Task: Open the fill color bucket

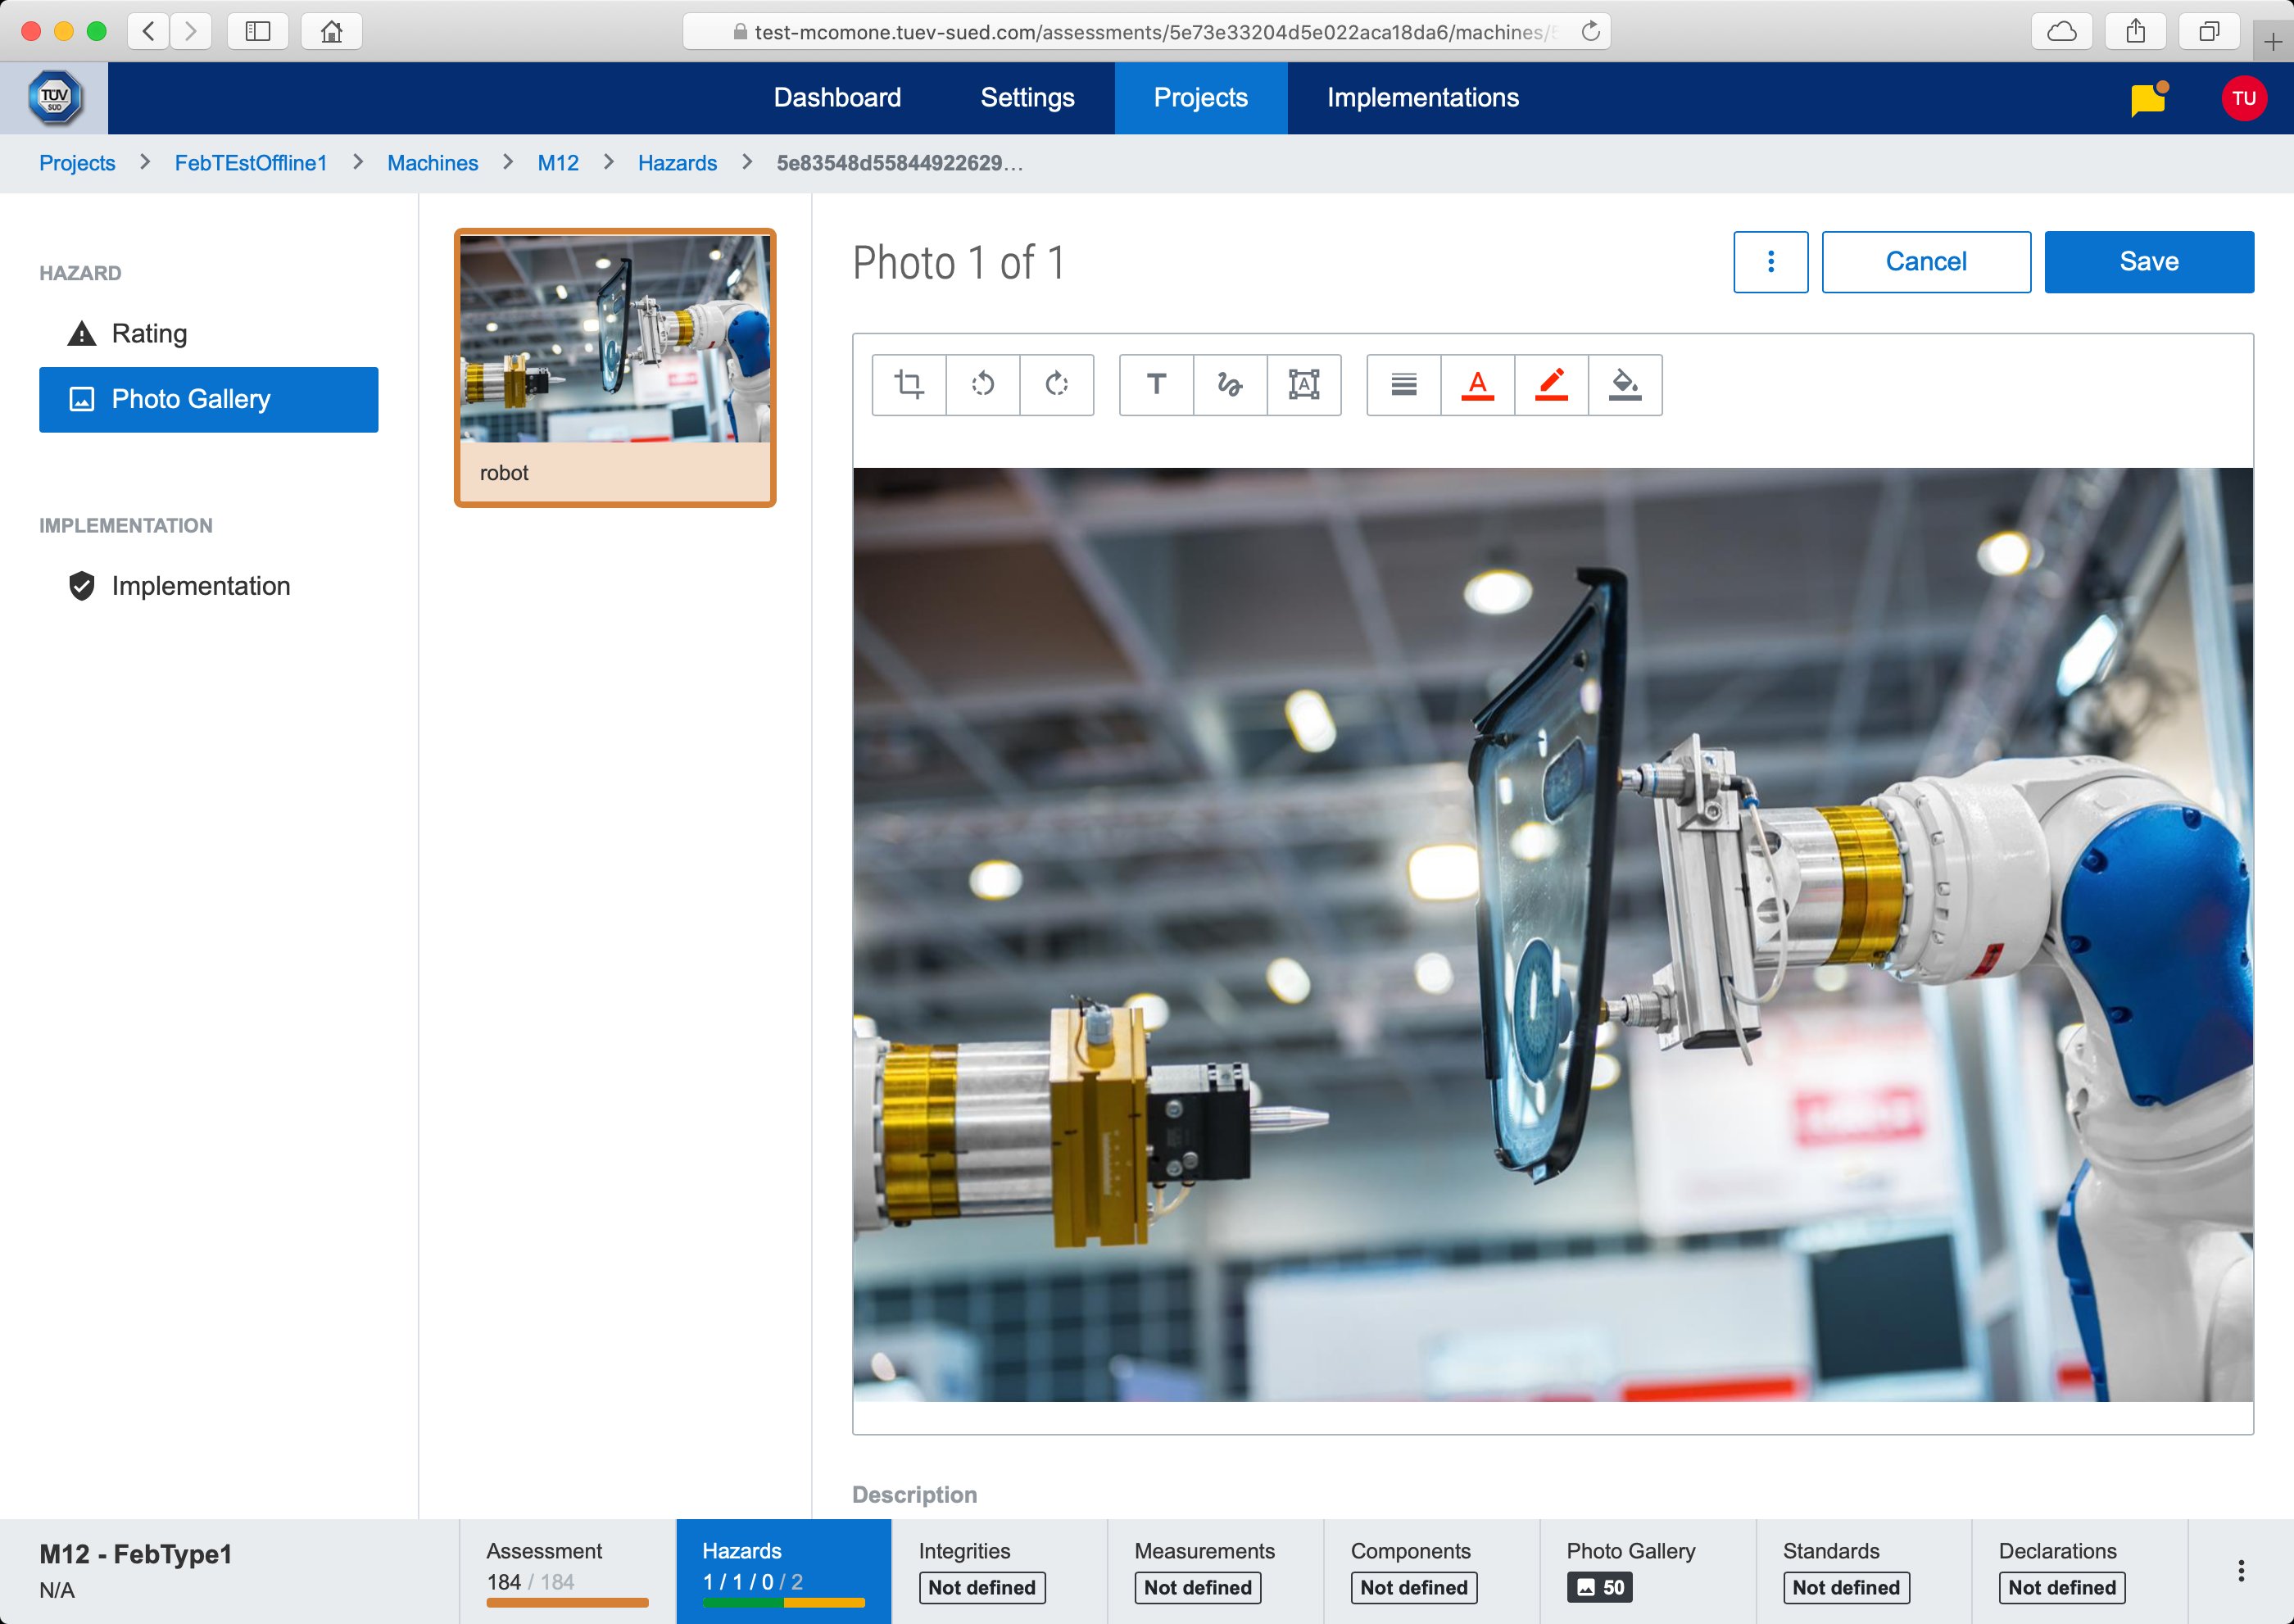Action: tap(1625, 384)
